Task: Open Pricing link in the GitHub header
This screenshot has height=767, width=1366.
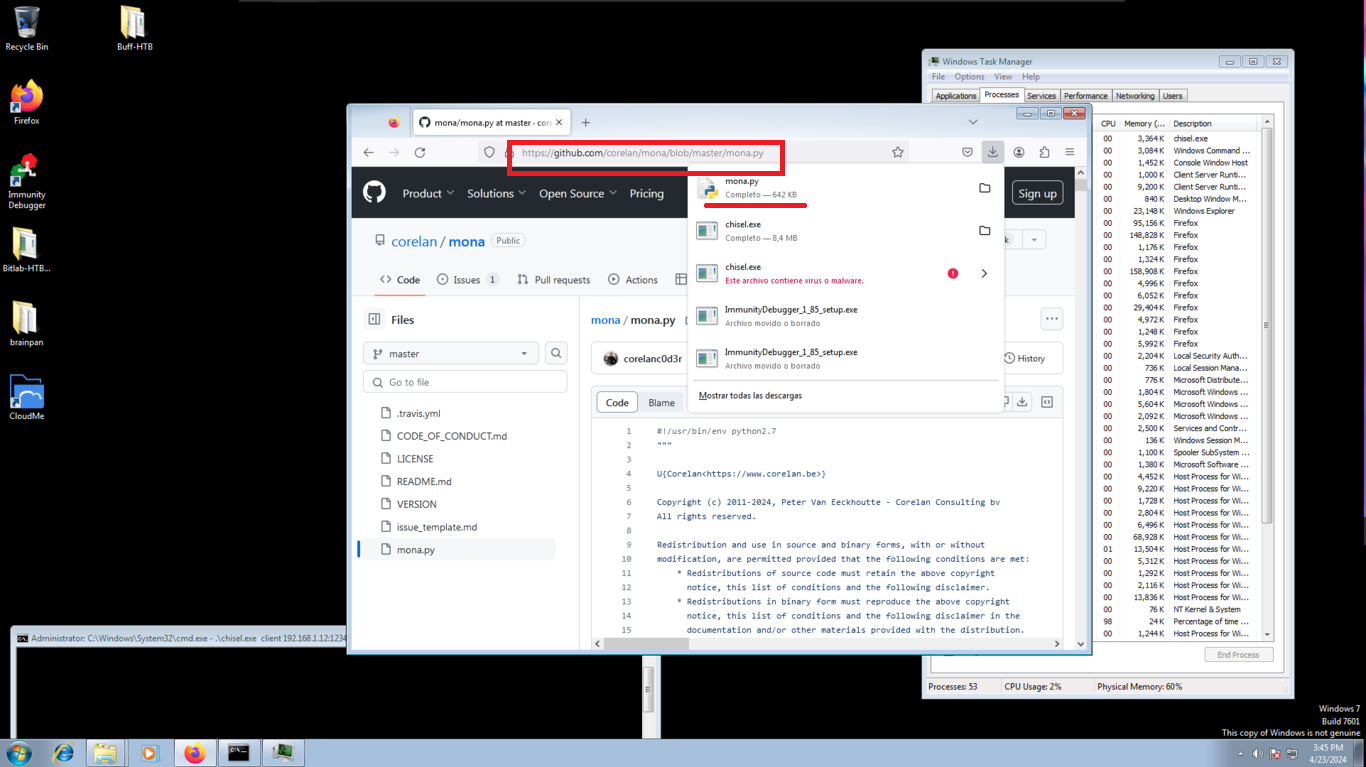Action: pyautogui.click(x=646, y=193)
